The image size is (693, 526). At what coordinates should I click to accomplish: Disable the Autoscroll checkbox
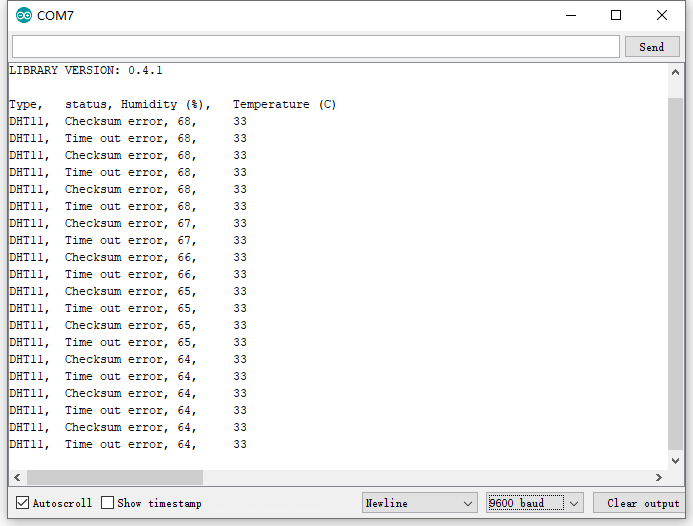(23, 503)
